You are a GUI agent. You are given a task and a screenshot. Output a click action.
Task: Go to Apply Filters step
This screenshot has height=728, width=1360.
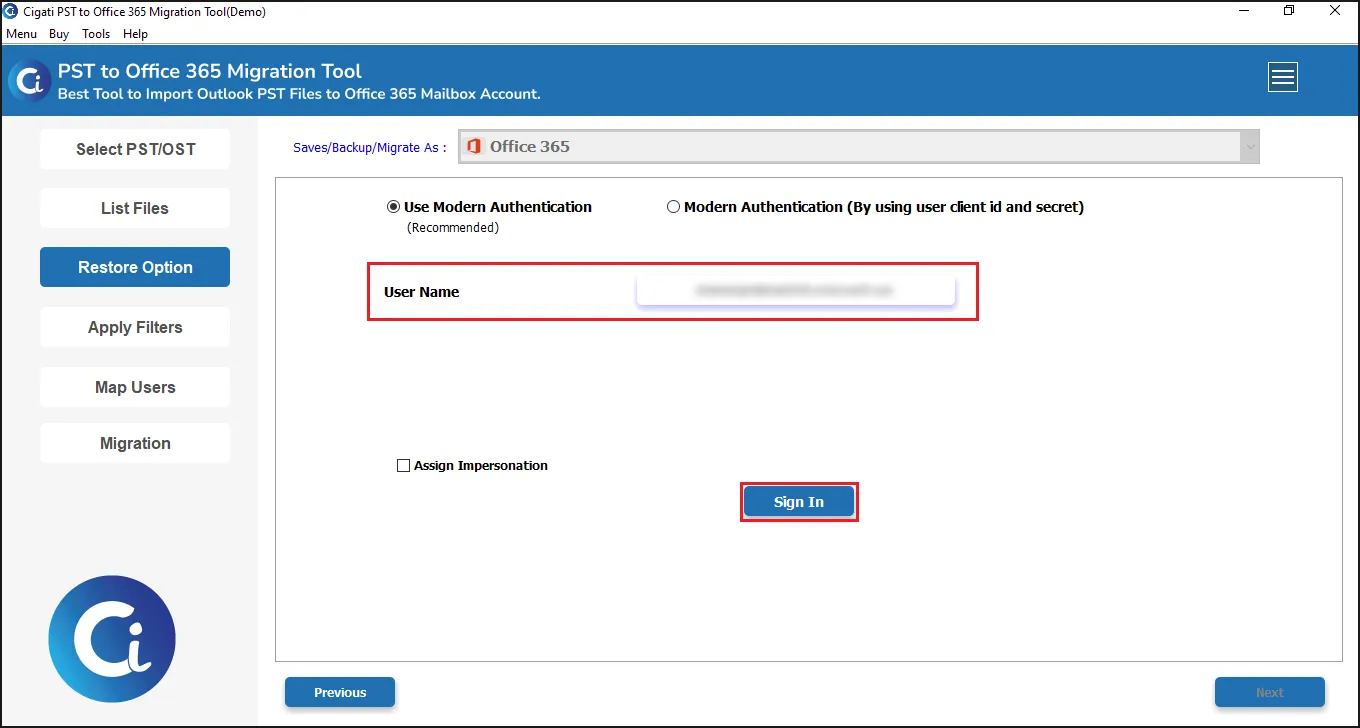click(135, 327)
